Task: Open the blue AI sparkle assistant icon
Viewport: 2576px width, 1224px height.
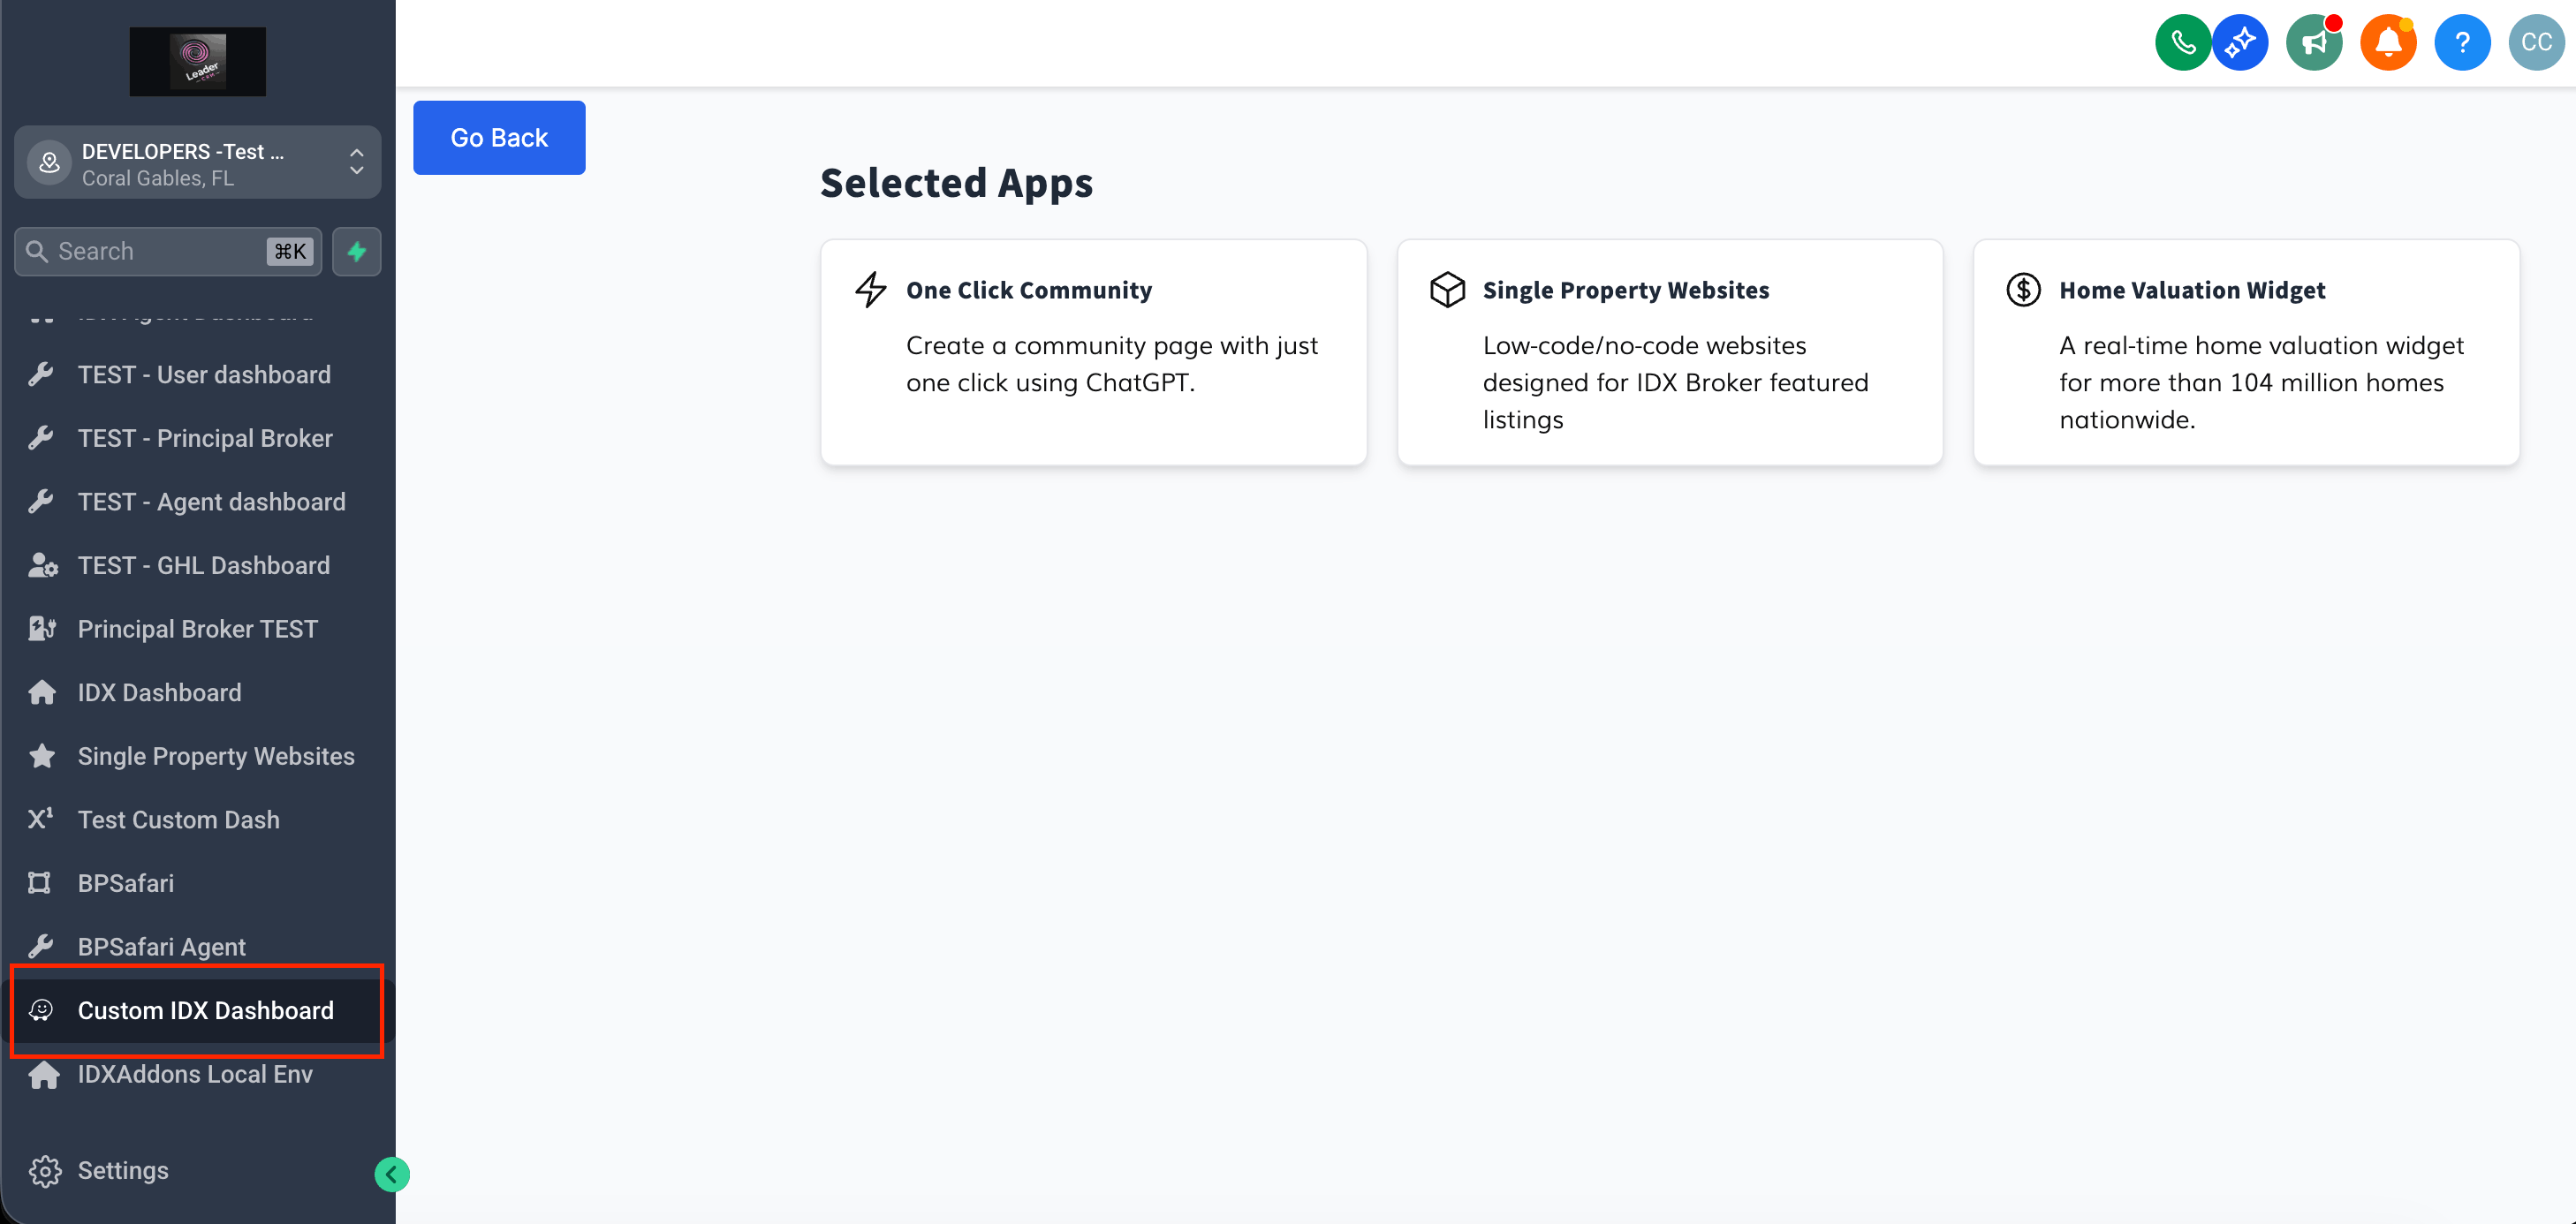Action: coord(2240,43)
